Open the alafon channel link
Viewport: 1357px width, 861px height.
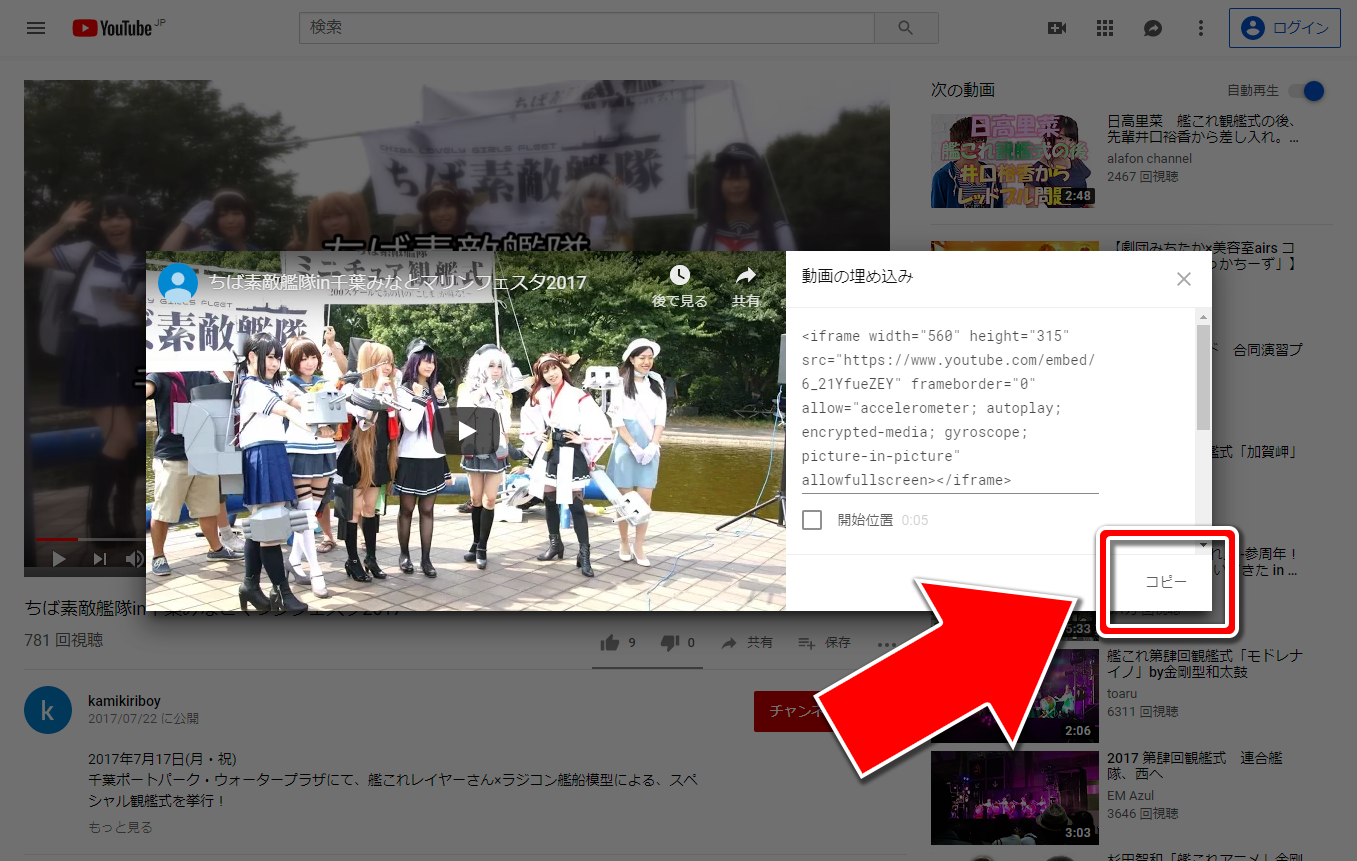click(1149, 158)
